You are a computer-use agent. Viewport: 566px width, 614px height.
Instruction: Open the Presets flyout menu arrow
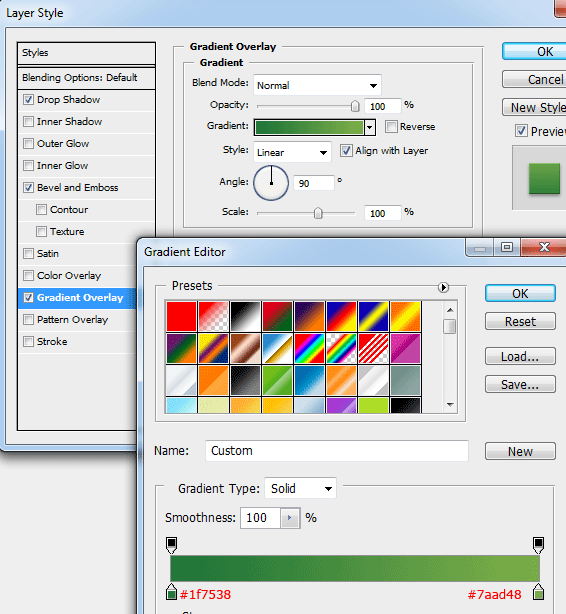[443, 287]
